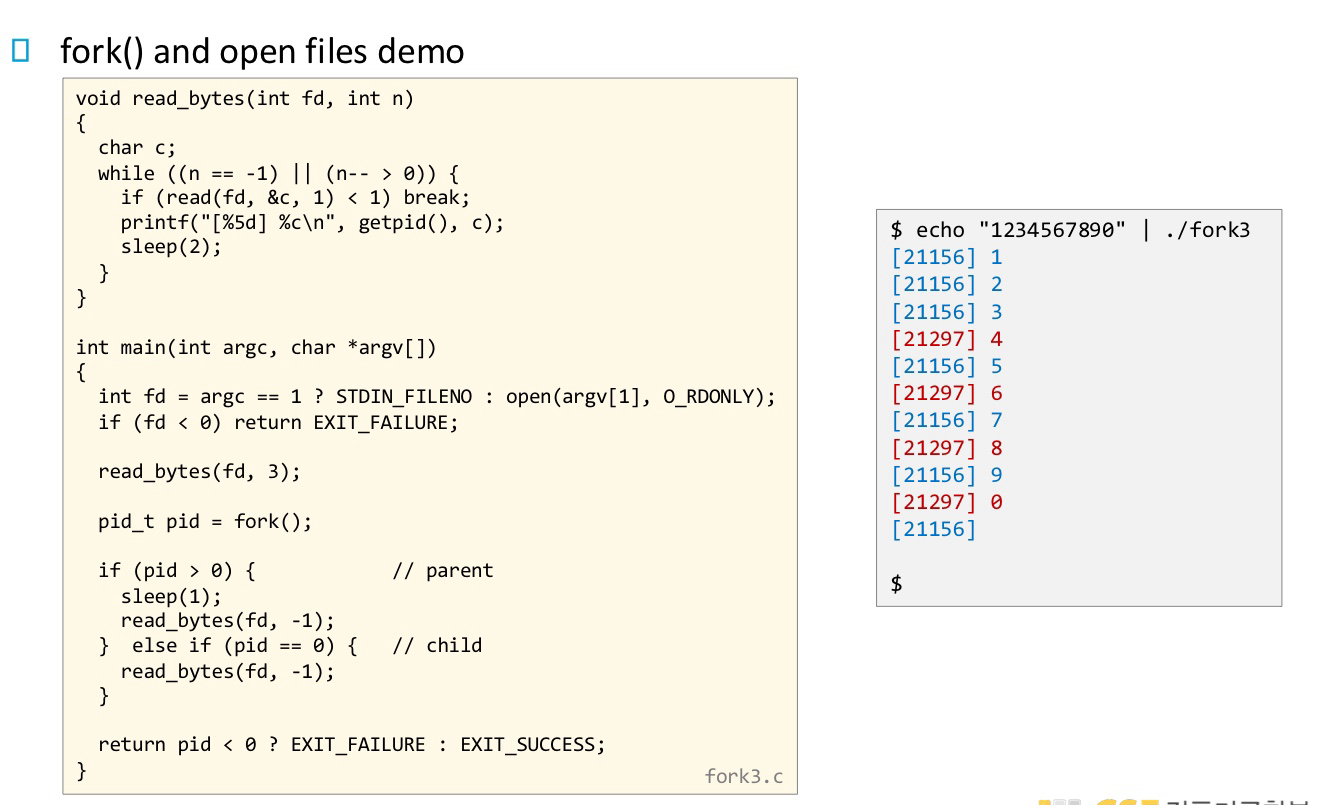The height and width of the screenshot is (805, 1325).
Task: Click the "pid_t pid = fork();" line
Action: tap(205, 521)
